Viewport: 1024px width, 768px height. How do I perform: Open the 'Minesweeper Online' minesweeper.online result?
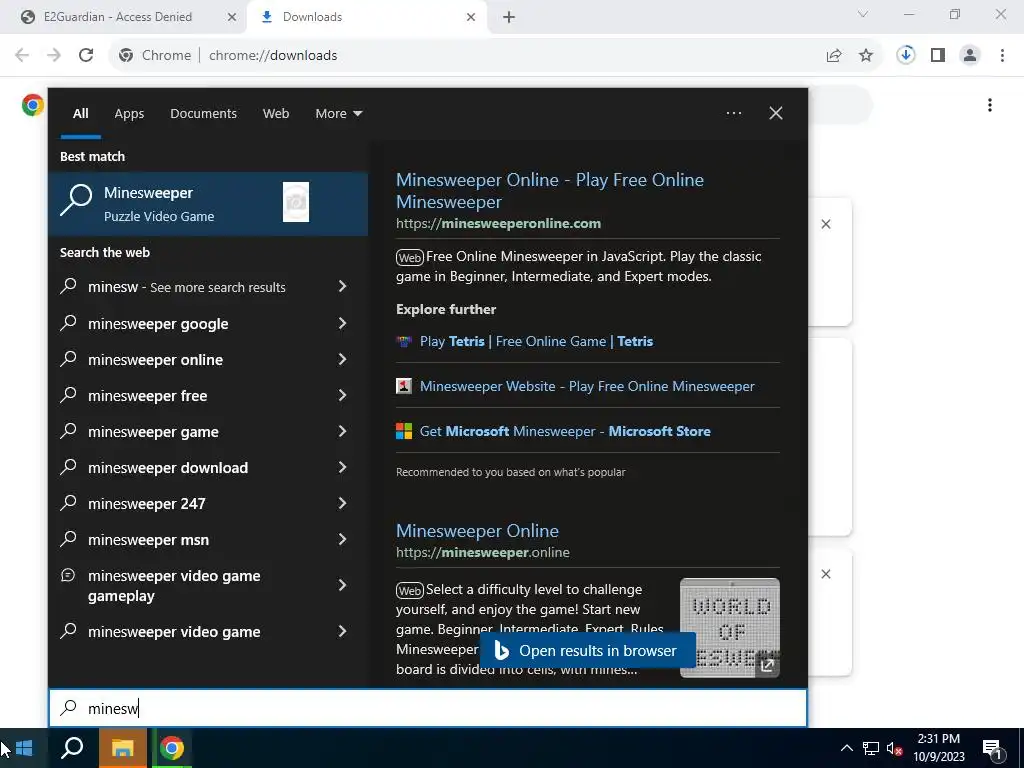pos(477,530)
